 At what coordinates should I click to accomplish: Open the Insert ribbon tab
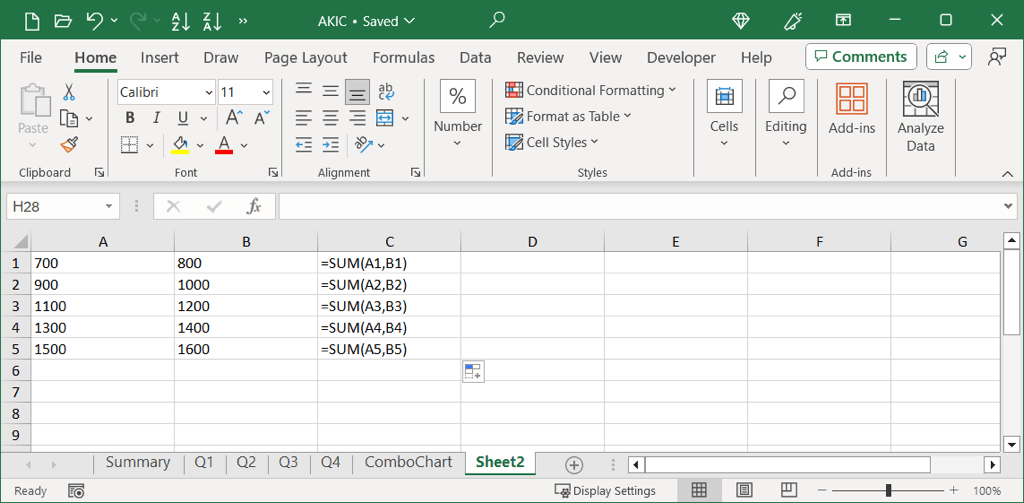coord(159,57)
